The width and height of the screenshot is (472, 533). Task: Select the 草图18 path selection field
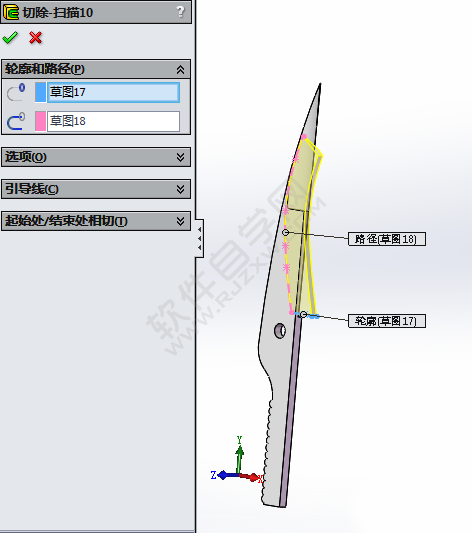(x=113, y=121)
